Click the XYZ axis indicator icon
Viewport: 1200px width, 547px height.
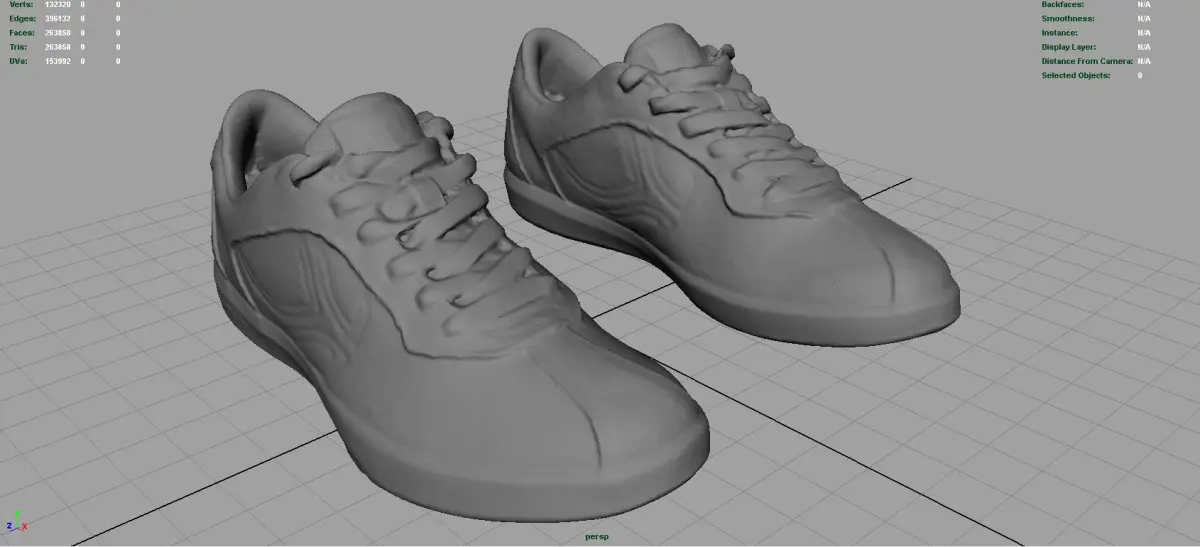pos(15,521)
